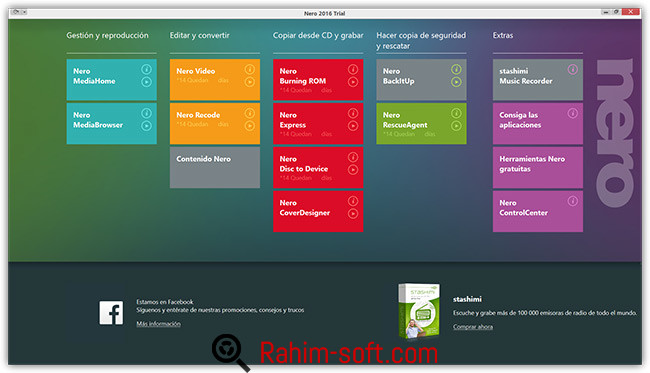Open info icon on Nero Video tile
The height and width of the screenshot is (373, 650).
[250, 69]
